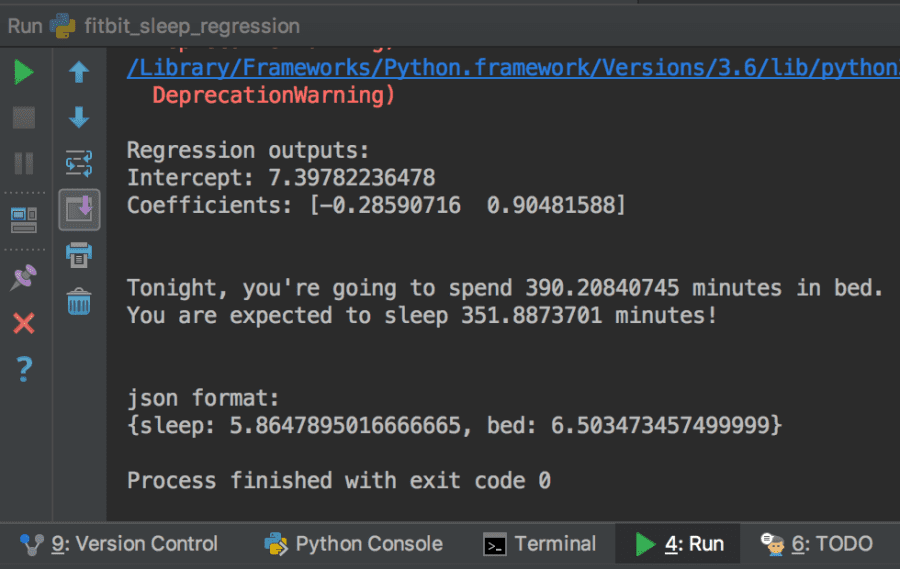
Task: Open the 6: TODO tool window
Action: coord(817,544)
